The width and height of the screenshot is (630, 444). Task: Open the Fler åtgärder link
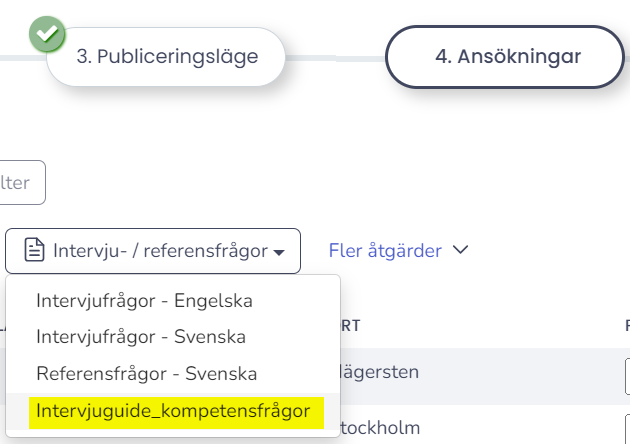(385, 251)
